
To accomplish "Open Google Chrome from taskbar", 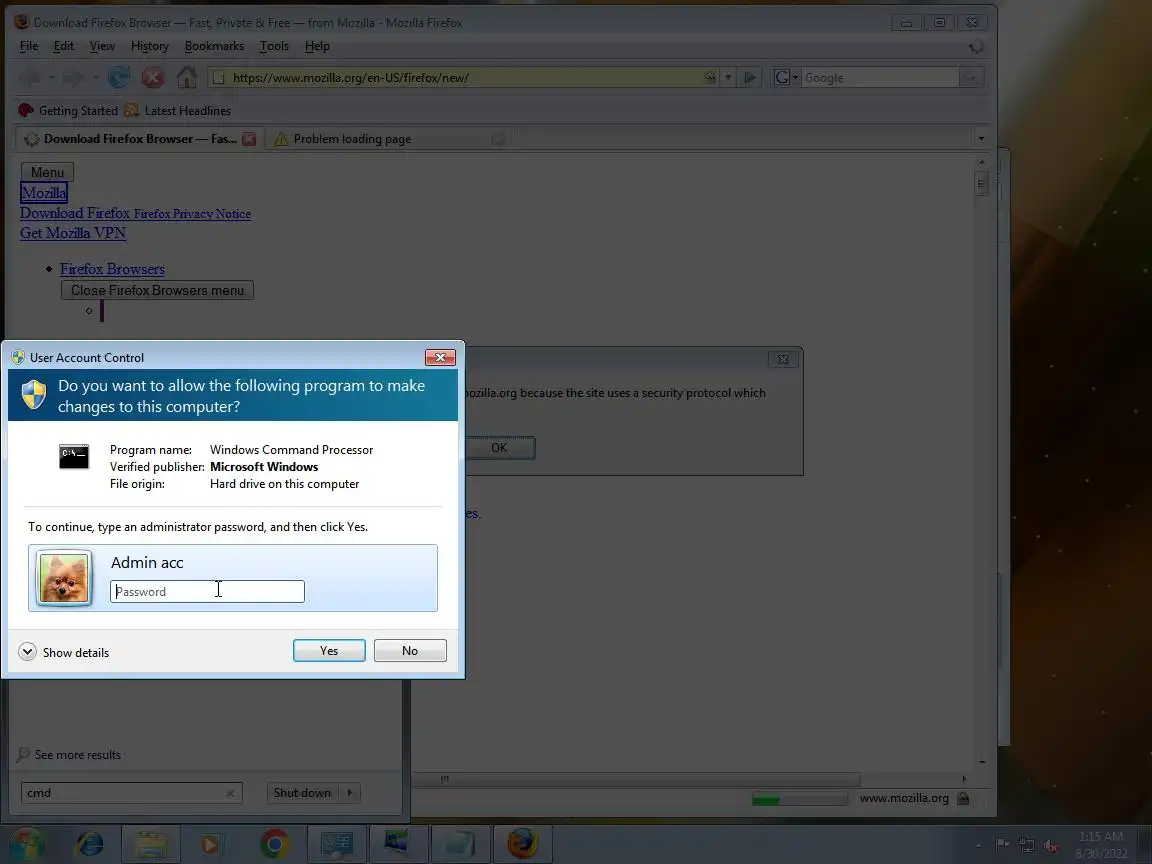I will pos(276,844).
